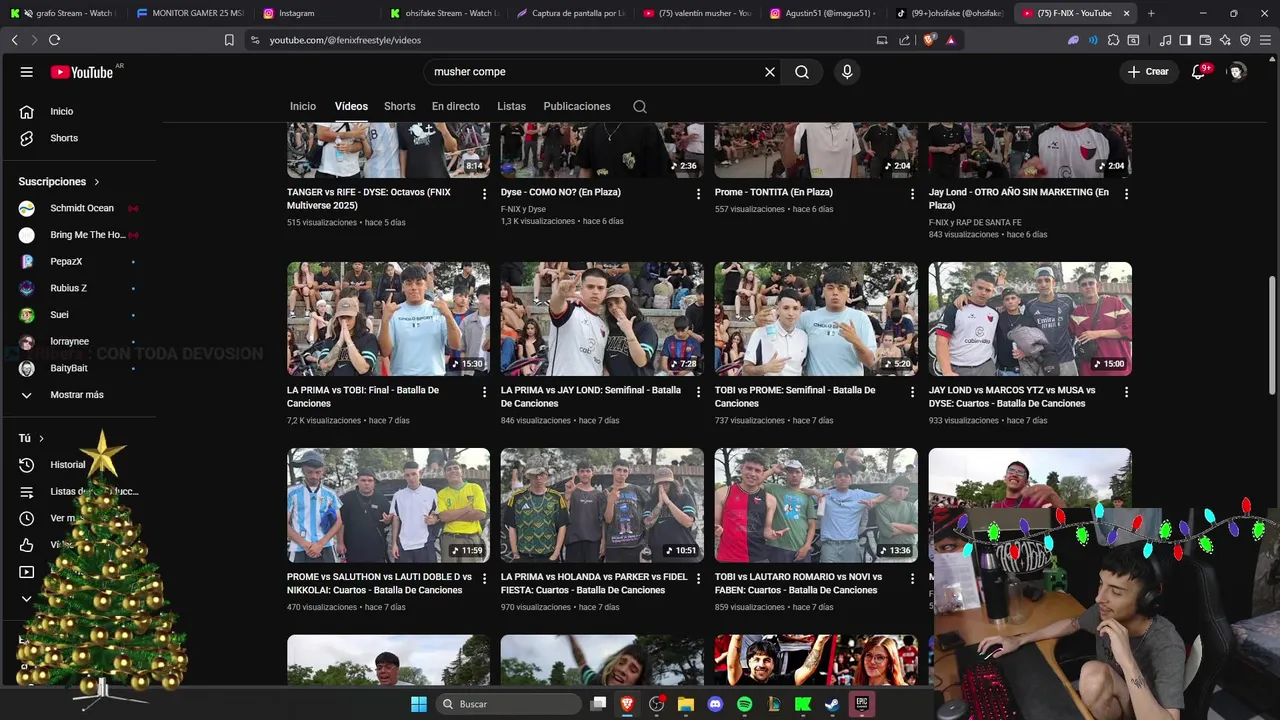
Task: Clear the search box with the X
Action: coord(770,72)
